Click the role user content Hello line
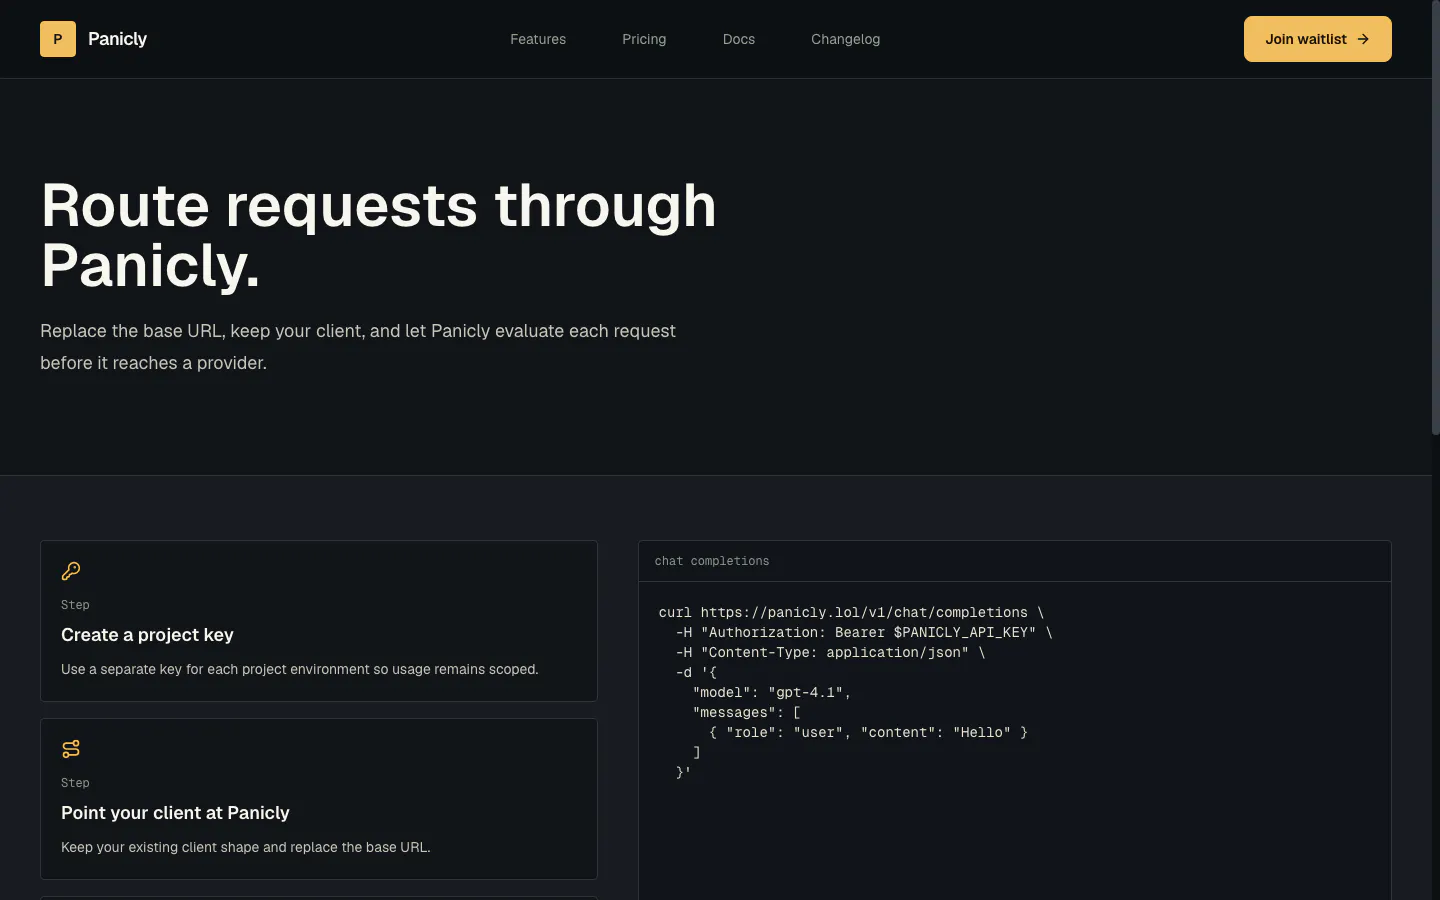Screen dimensions: 1440x900 (868, 732)
